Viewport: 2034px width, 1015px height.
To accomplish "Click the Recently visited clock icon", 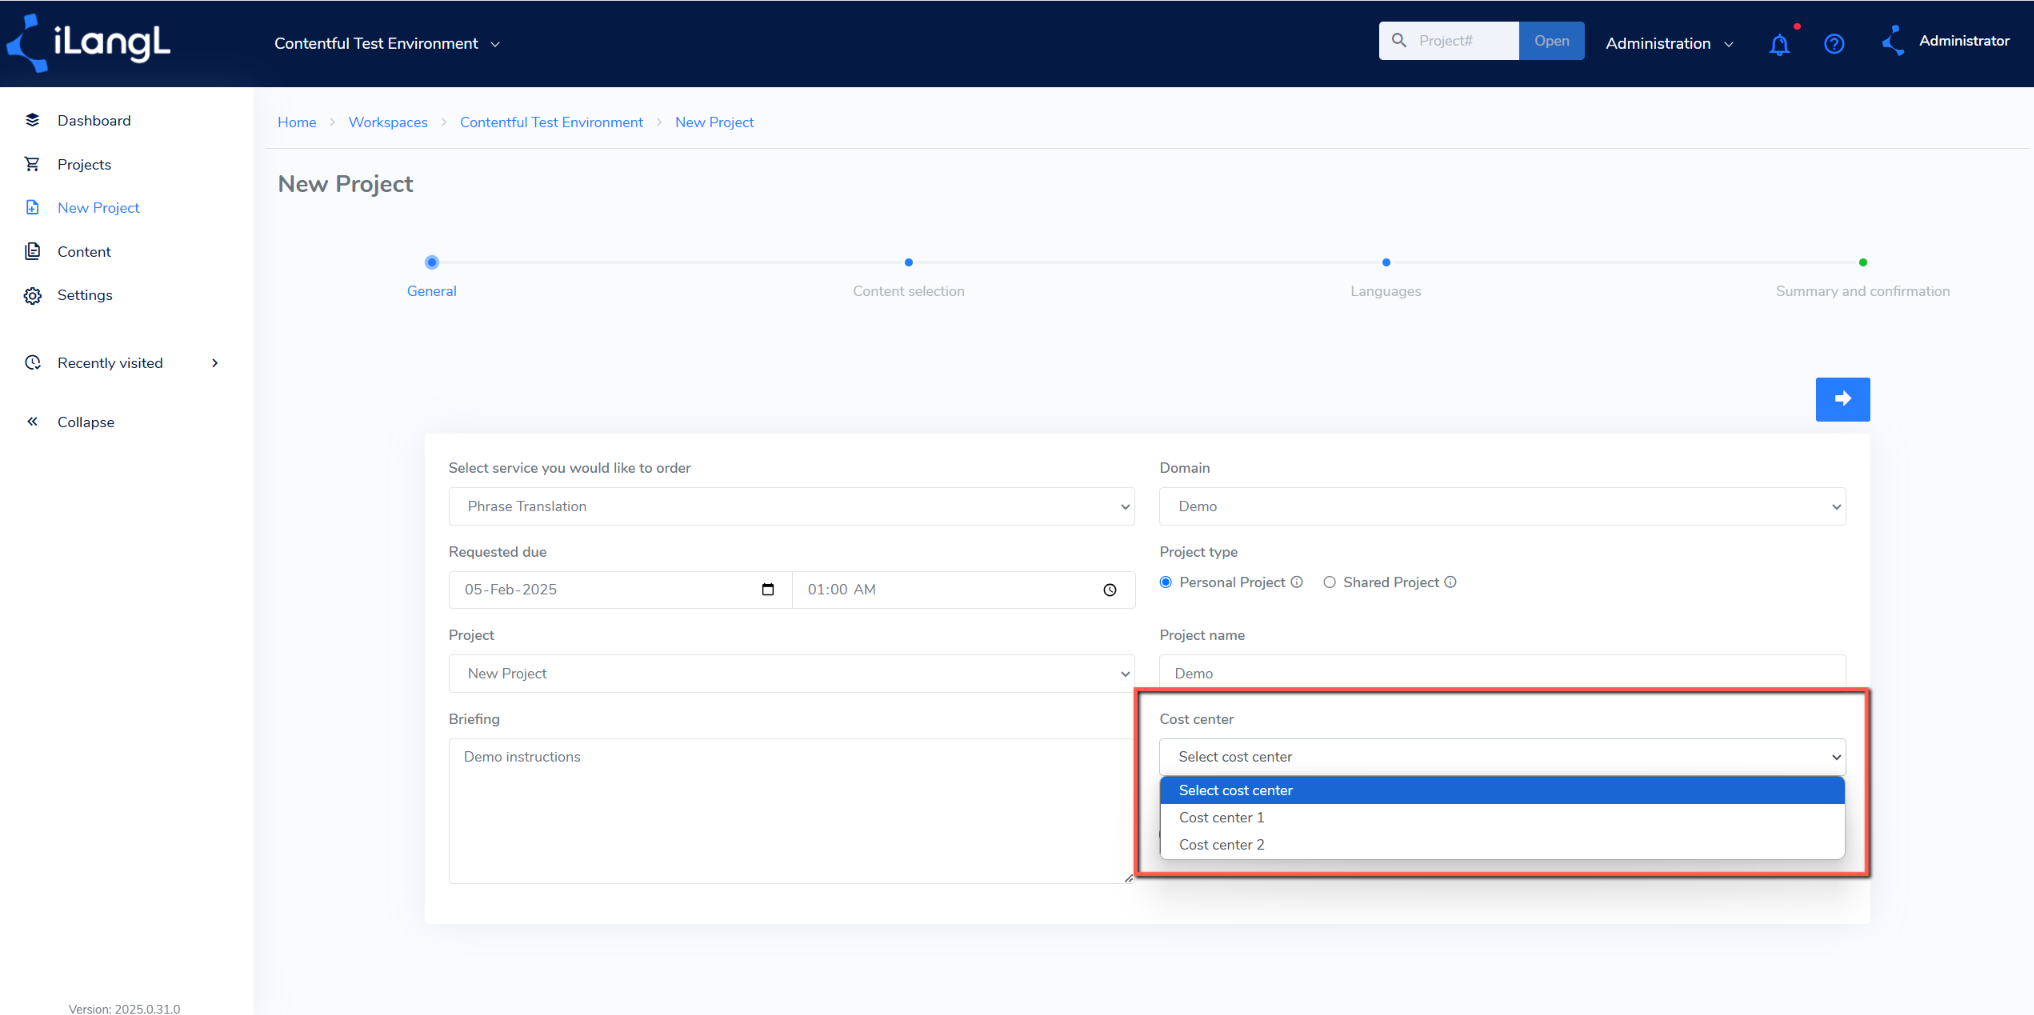I will tap(33, 363).
